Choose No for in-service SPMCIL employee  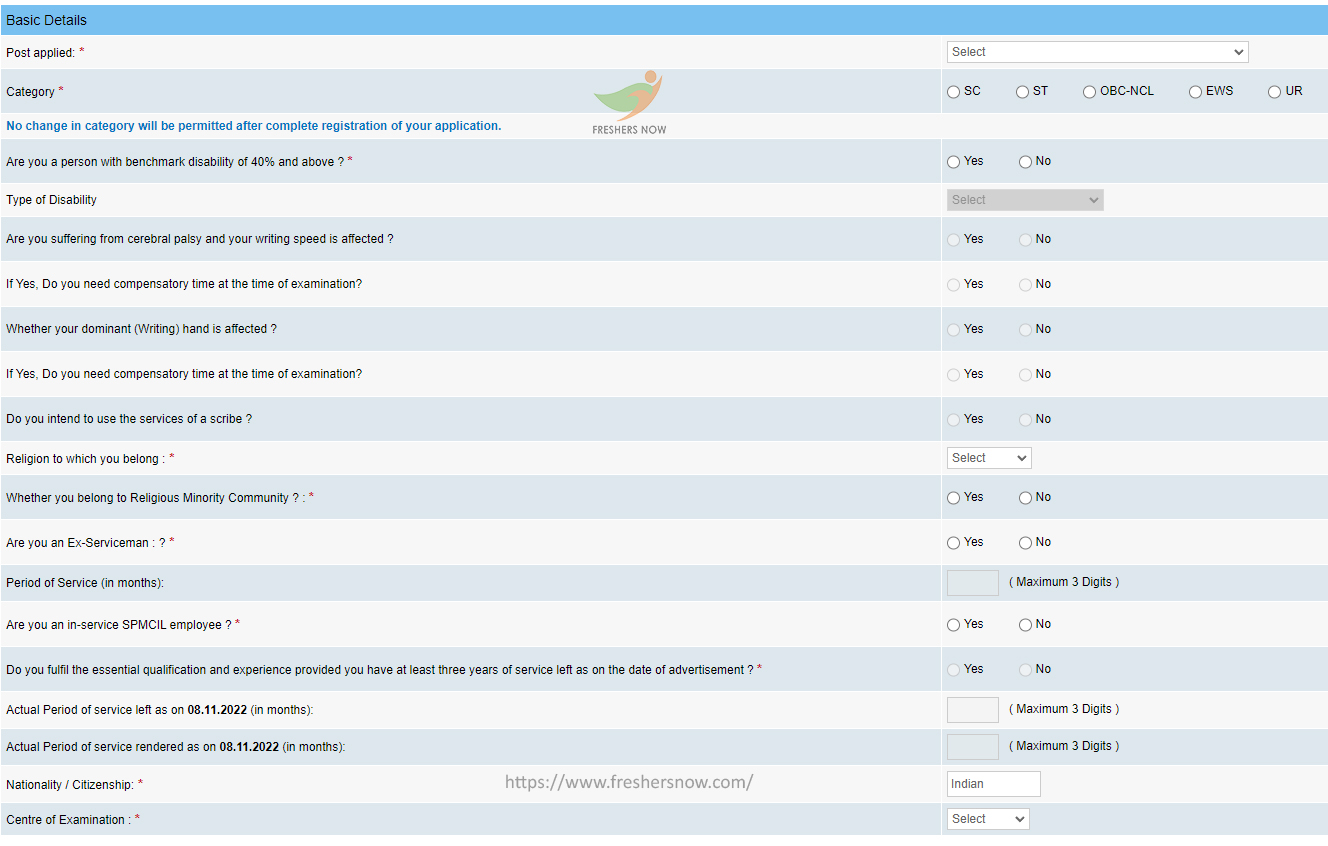coord(1025,625)
